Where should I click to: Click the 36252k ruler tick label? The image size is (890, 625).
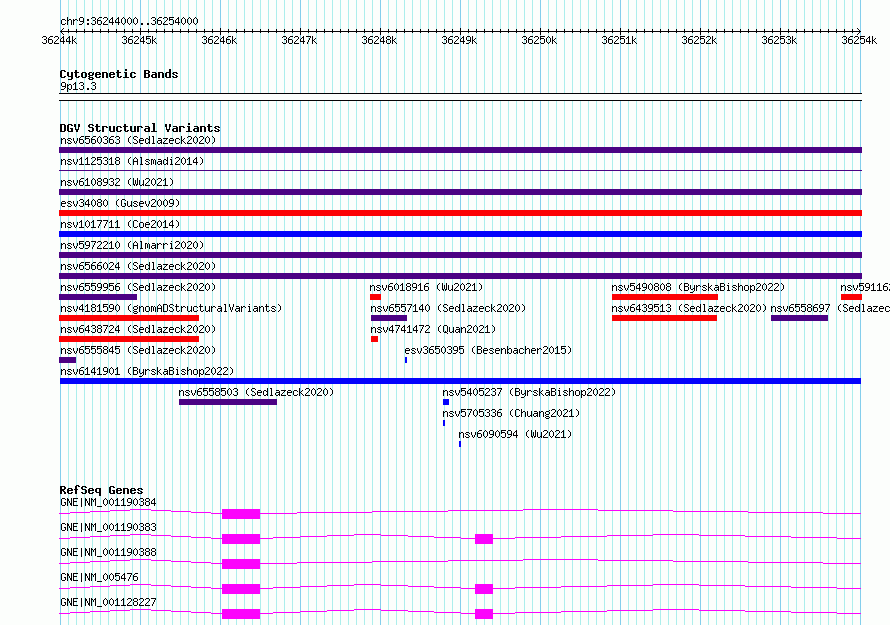click(x=699, y=40)
